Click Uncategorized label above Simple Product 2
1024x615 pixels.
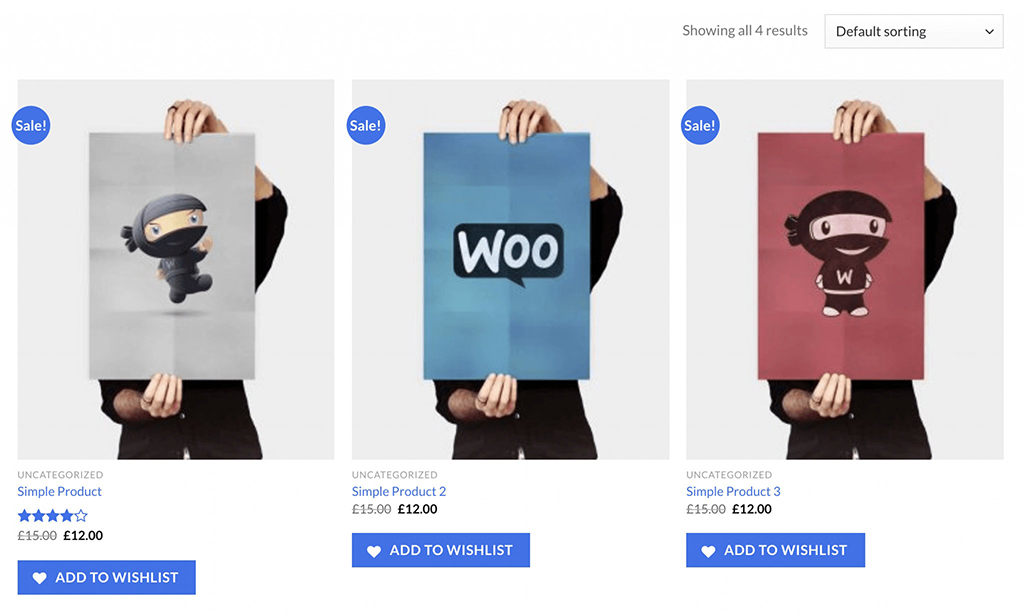point(394,475)
